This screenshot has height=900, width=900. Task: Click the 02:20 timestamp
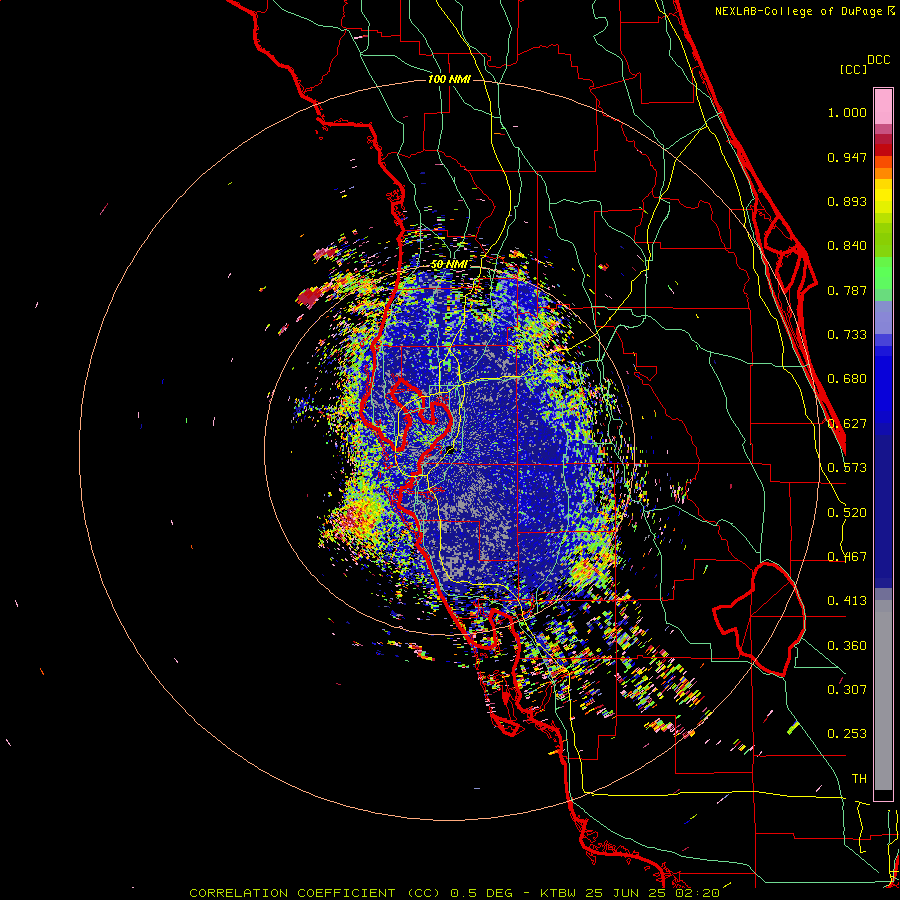coord(697,893)
